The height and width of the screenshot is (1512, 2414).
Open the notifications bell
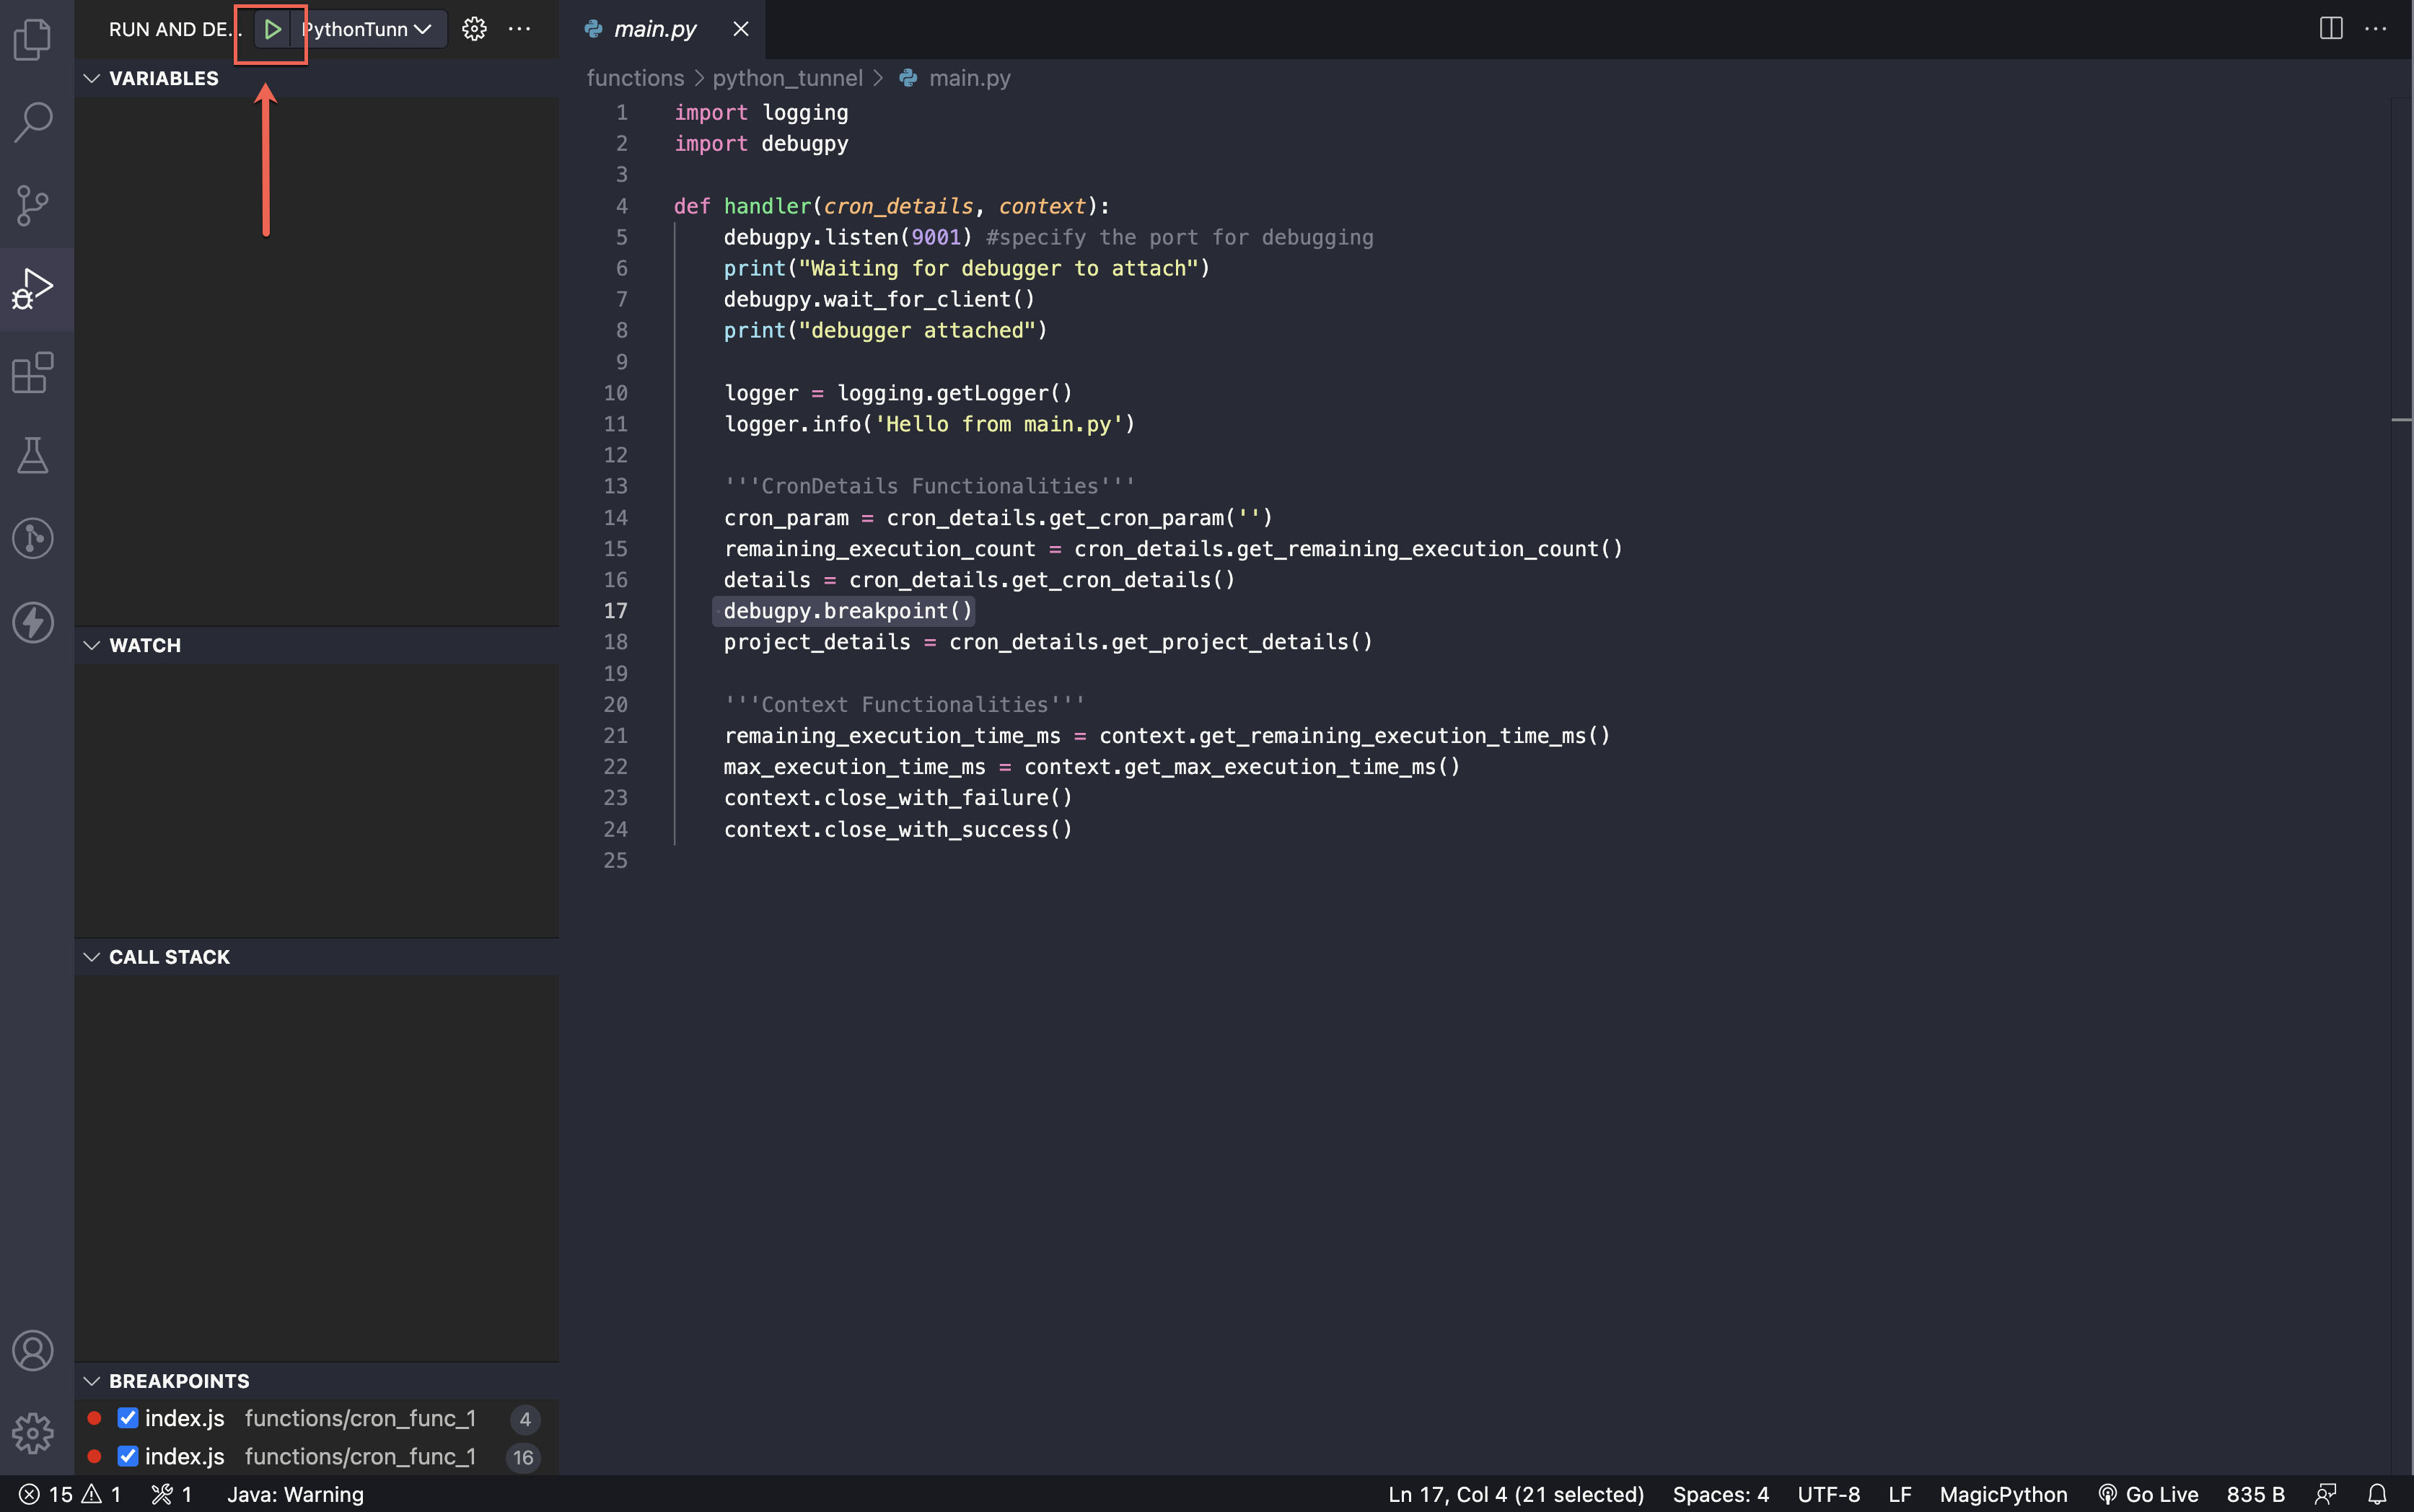2377,1494
